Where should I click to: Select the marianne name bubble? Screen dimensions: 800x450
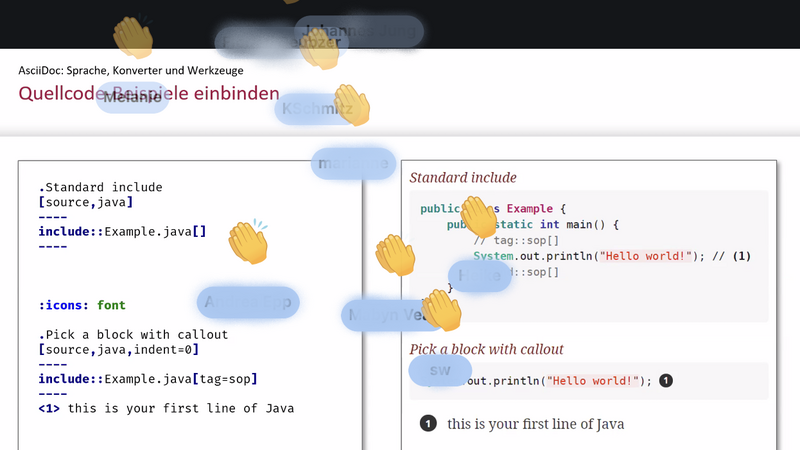pos(354,164)
